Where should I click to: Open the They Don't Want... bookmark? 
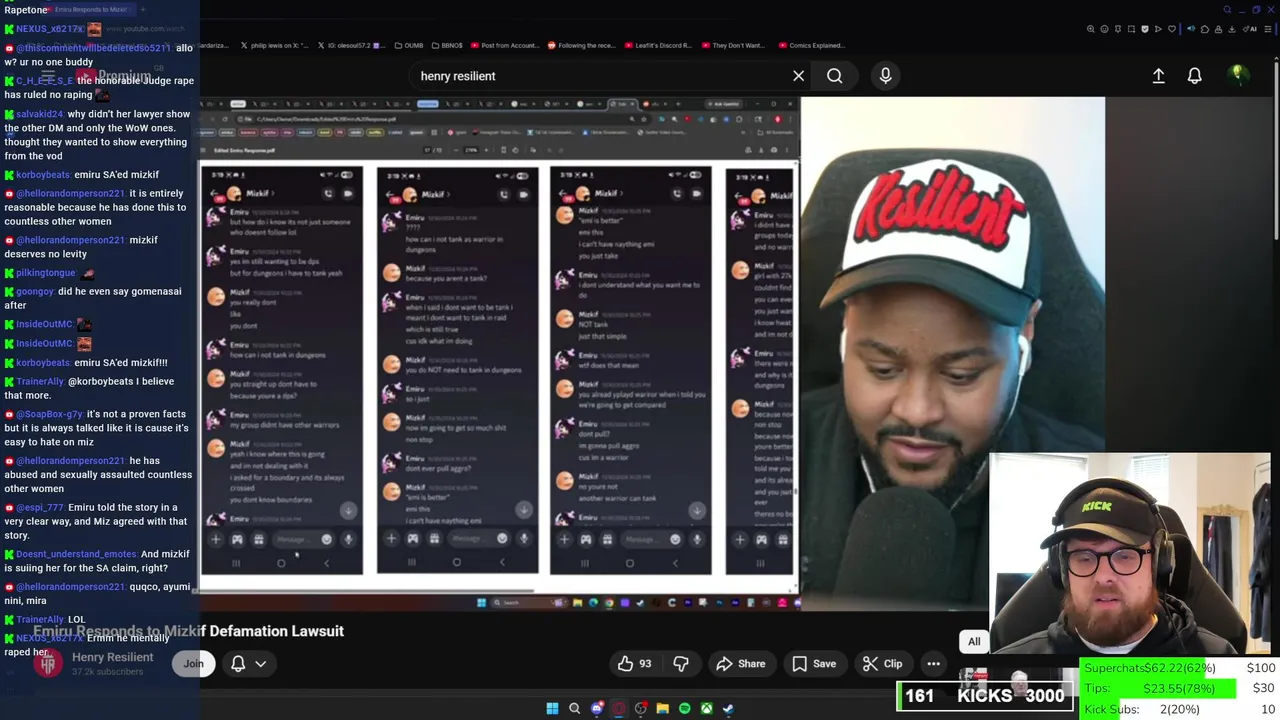click(x=733, y=45)
